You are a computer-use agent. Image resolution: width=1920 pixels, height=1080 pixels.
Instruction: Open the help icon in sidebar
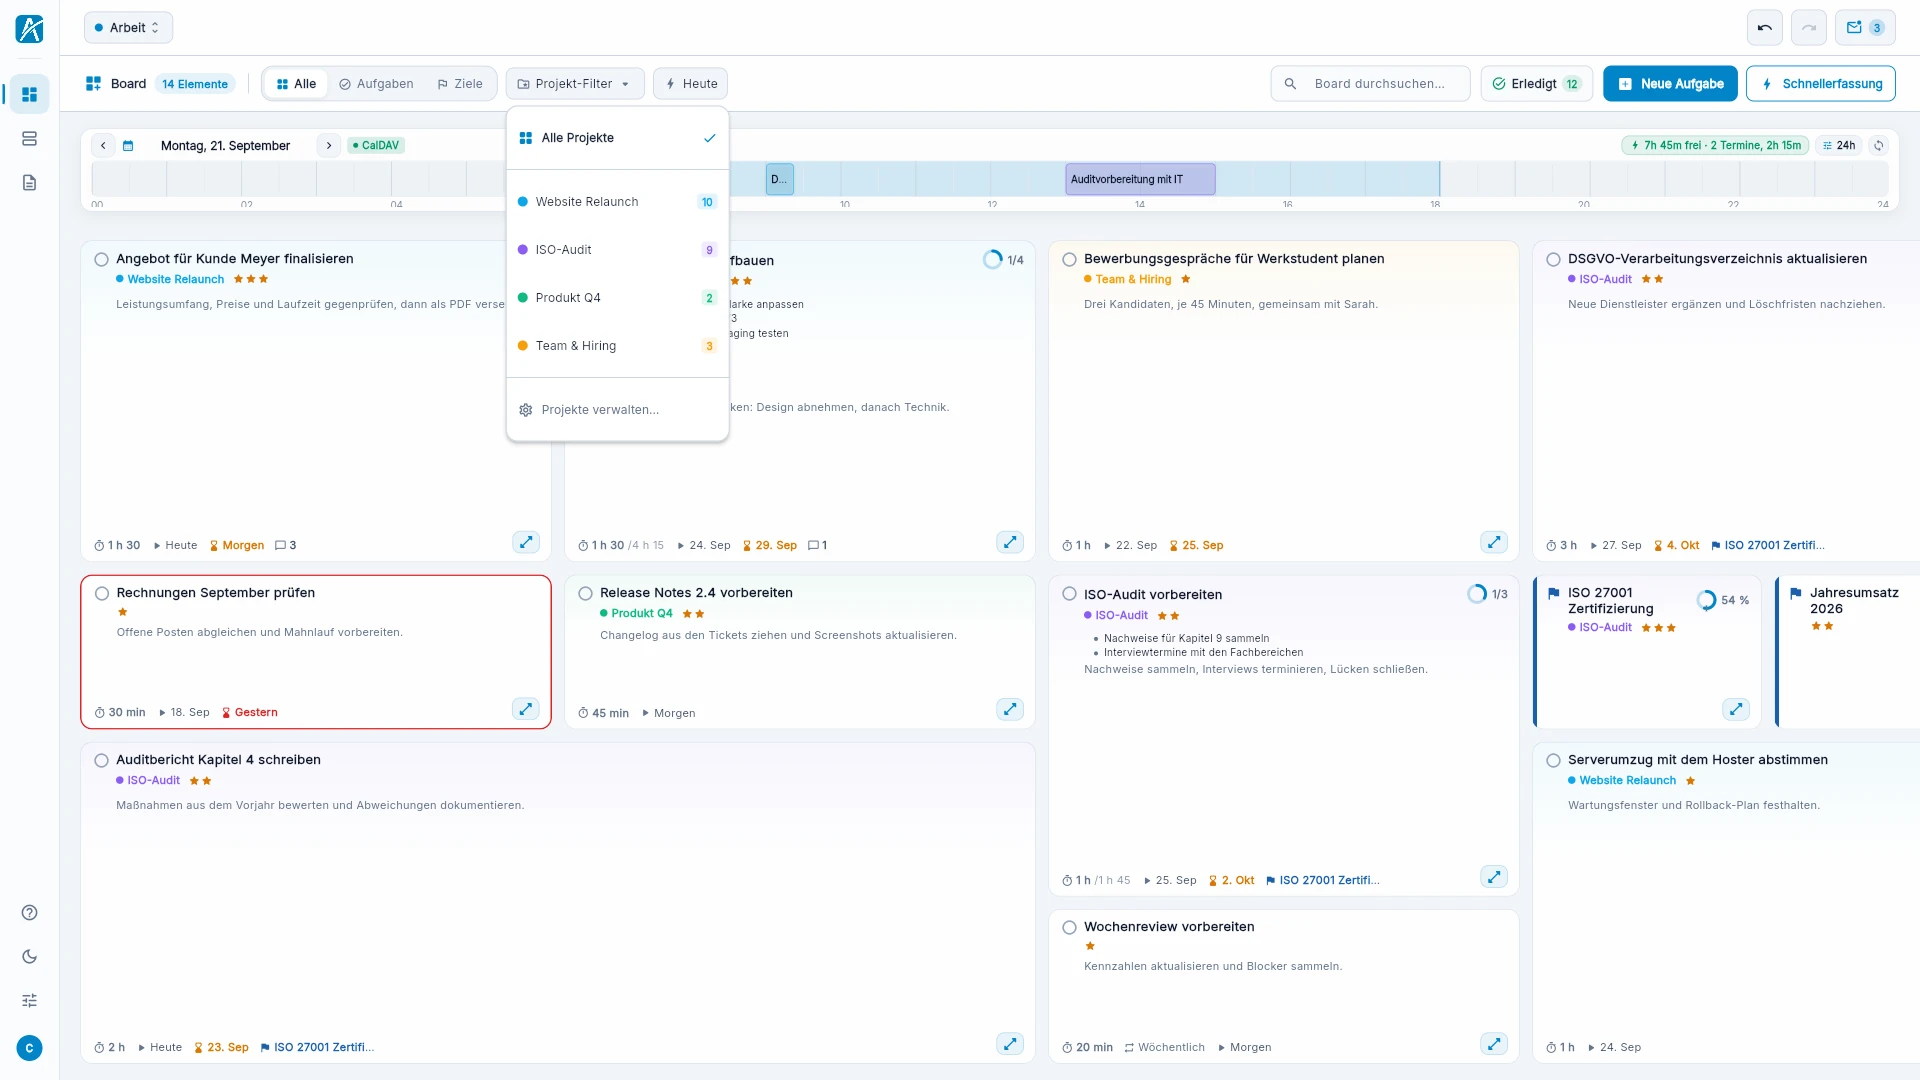tap(29, 912)
